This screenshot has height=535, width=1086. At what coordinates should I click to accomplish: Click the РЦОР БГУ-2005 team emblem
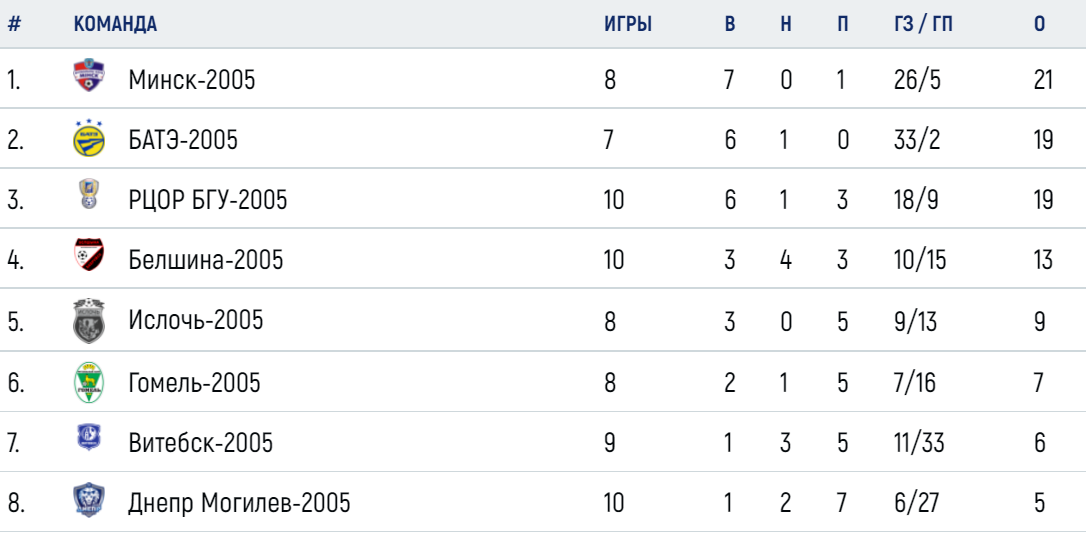coord(89,194)
